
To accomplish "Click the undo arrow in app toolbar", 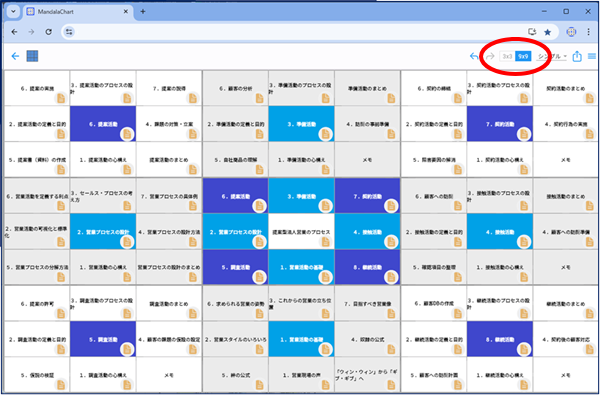I will [x=474, y=57].
